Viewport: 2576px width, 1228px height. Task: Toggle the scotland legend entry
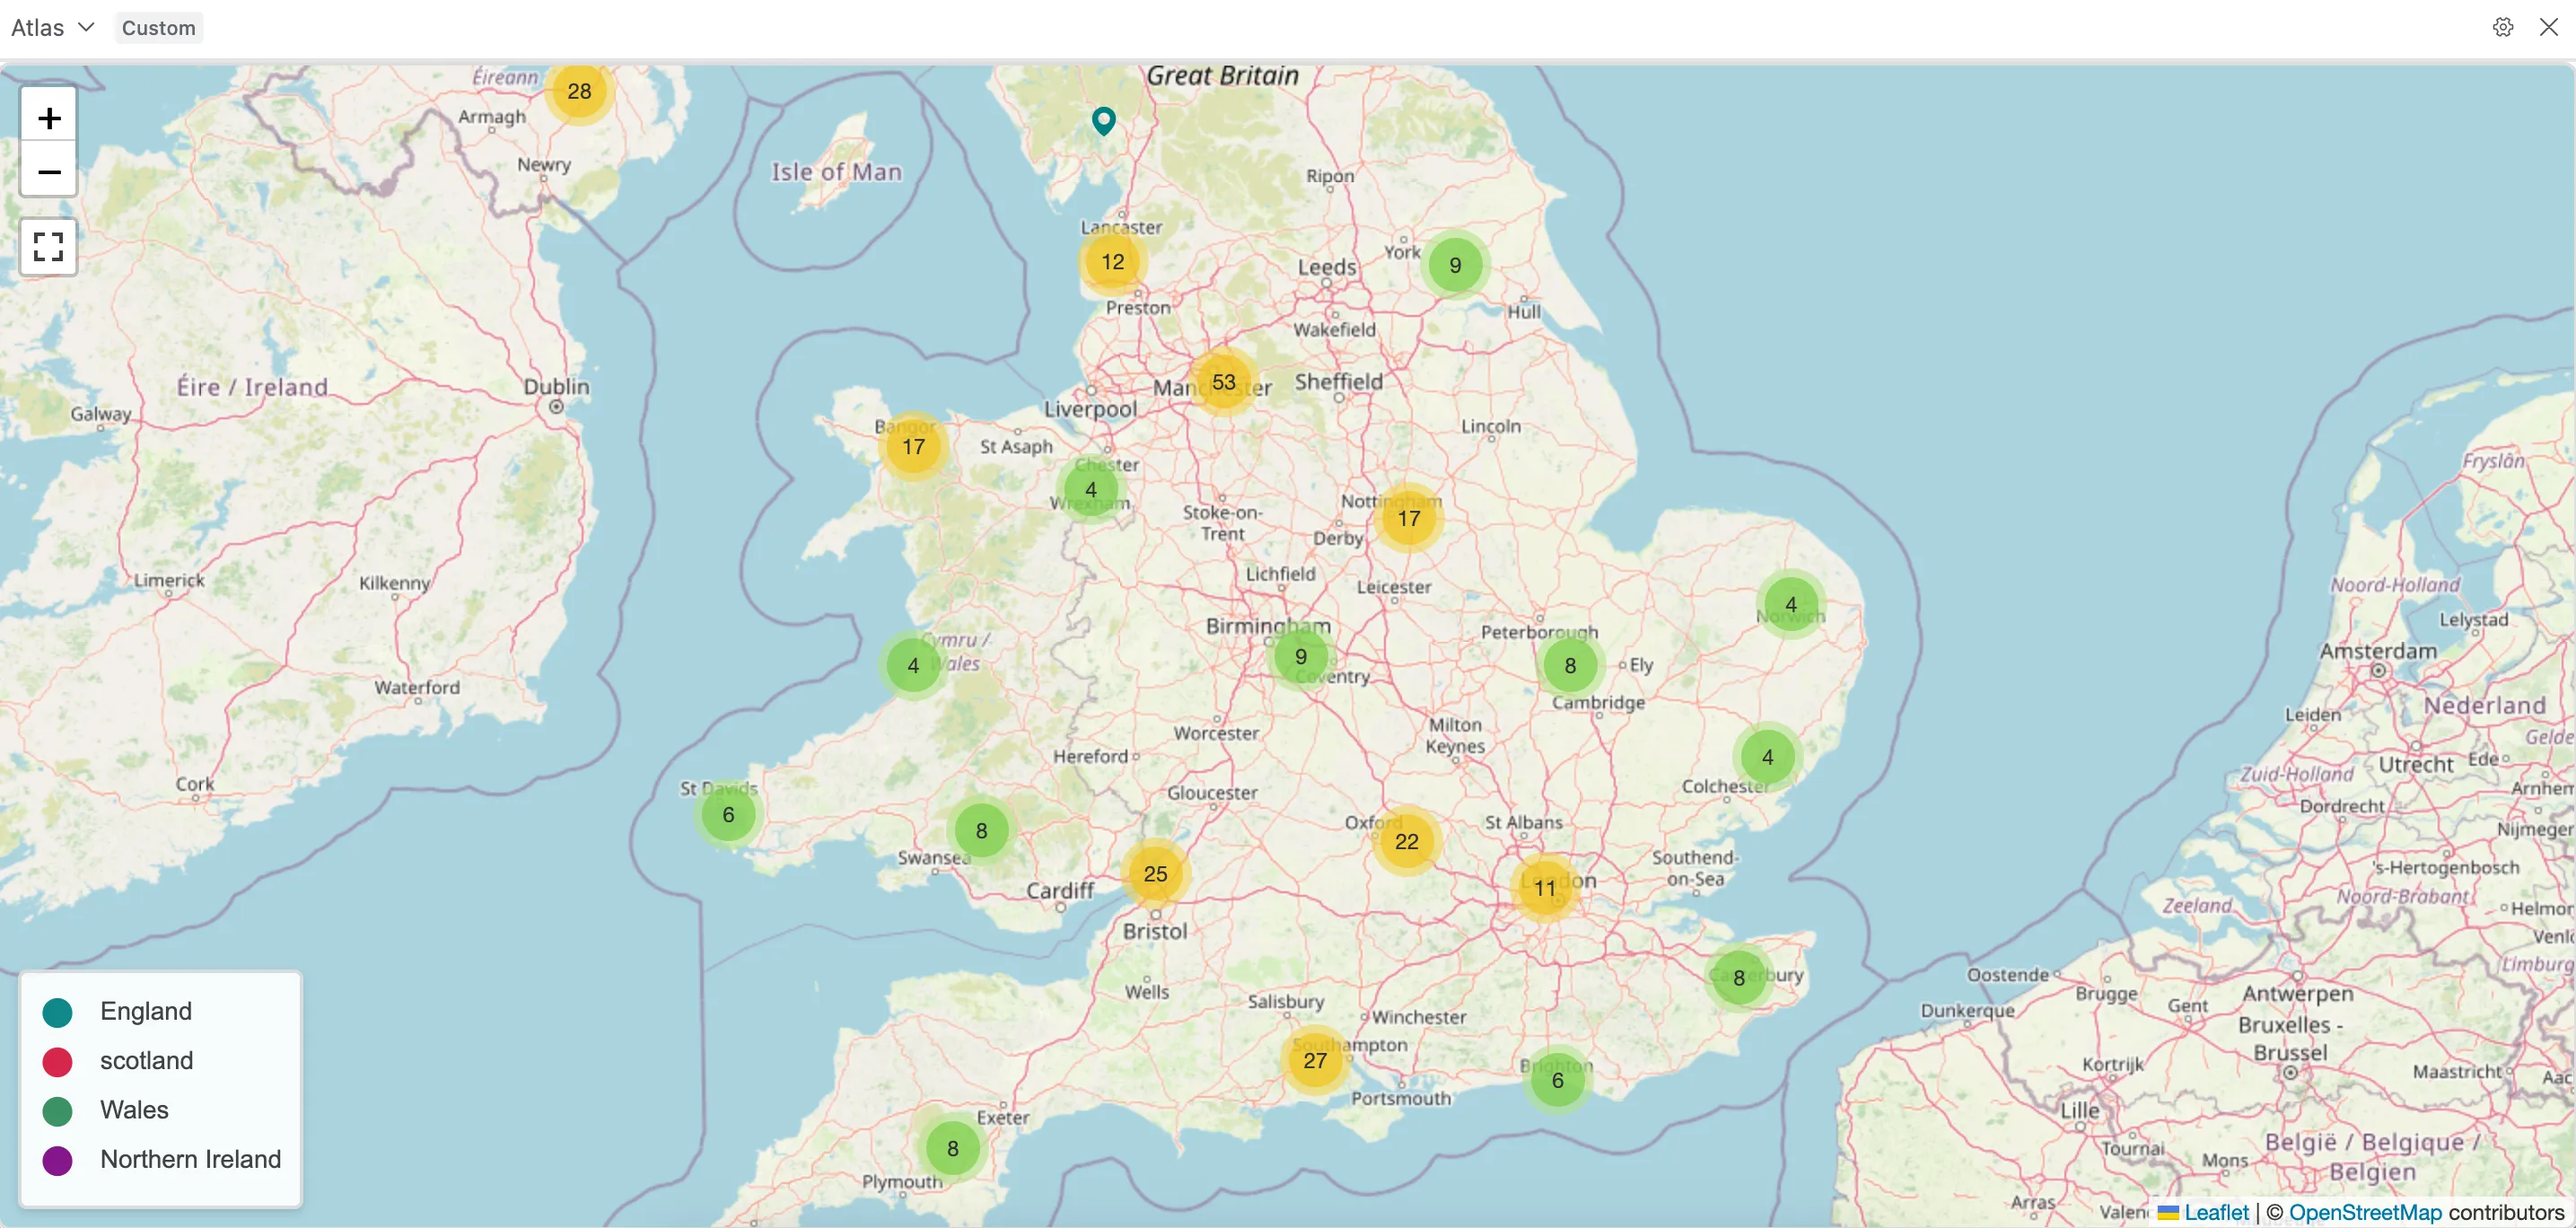pos(146,1061)
